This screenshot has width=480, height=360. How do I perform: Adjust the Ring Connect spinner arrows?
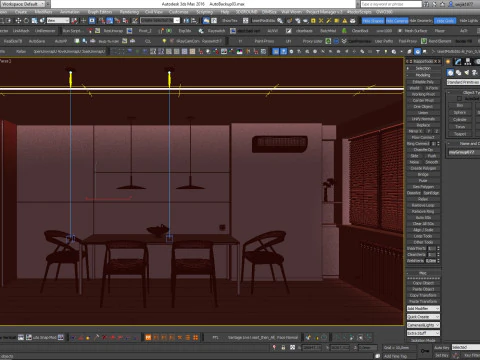click(438, 144)
